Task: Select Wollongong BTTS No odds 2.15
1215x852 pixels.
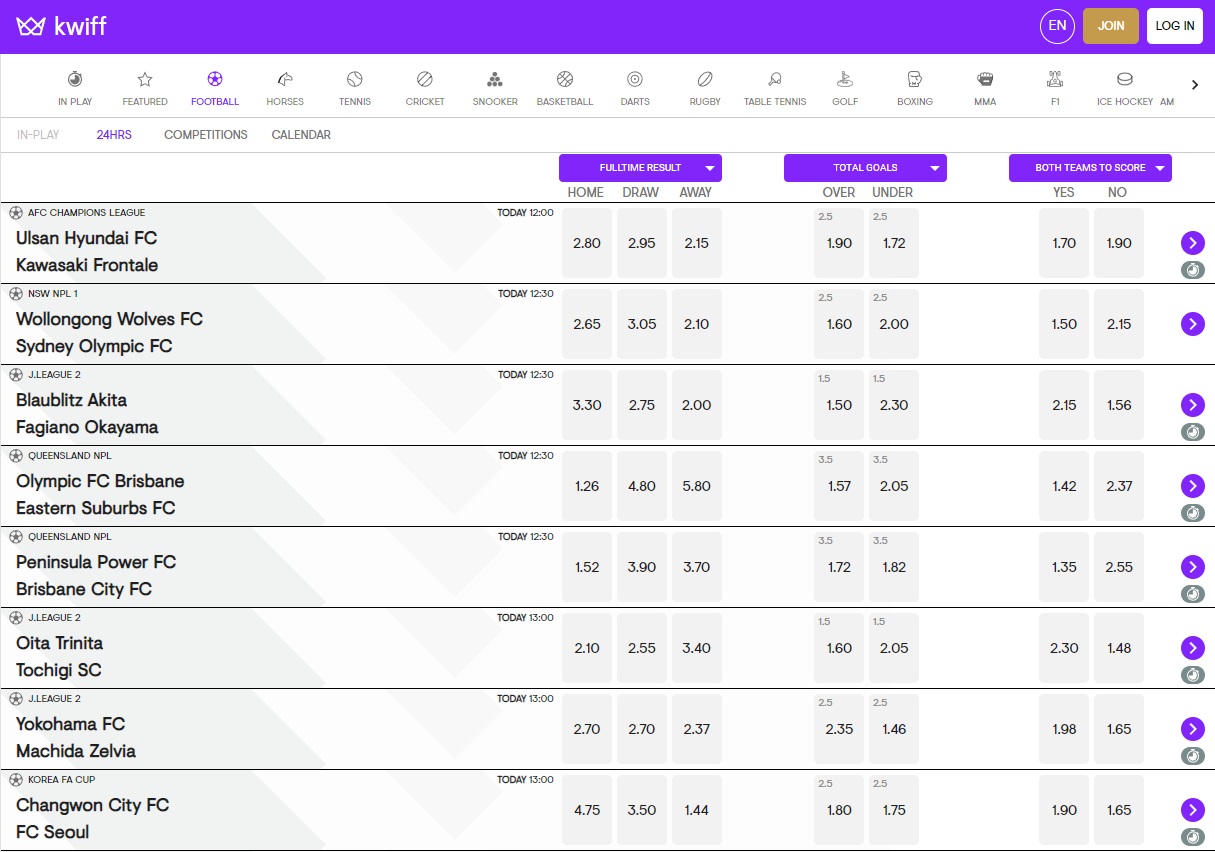Action: 1119,324
